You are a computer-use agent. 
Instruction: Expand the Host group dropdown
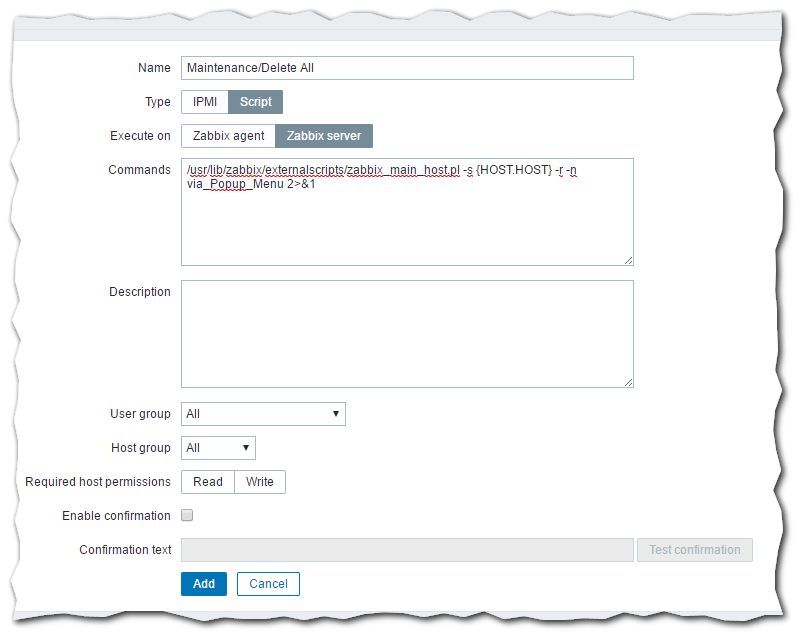click(x=218, y=448)
